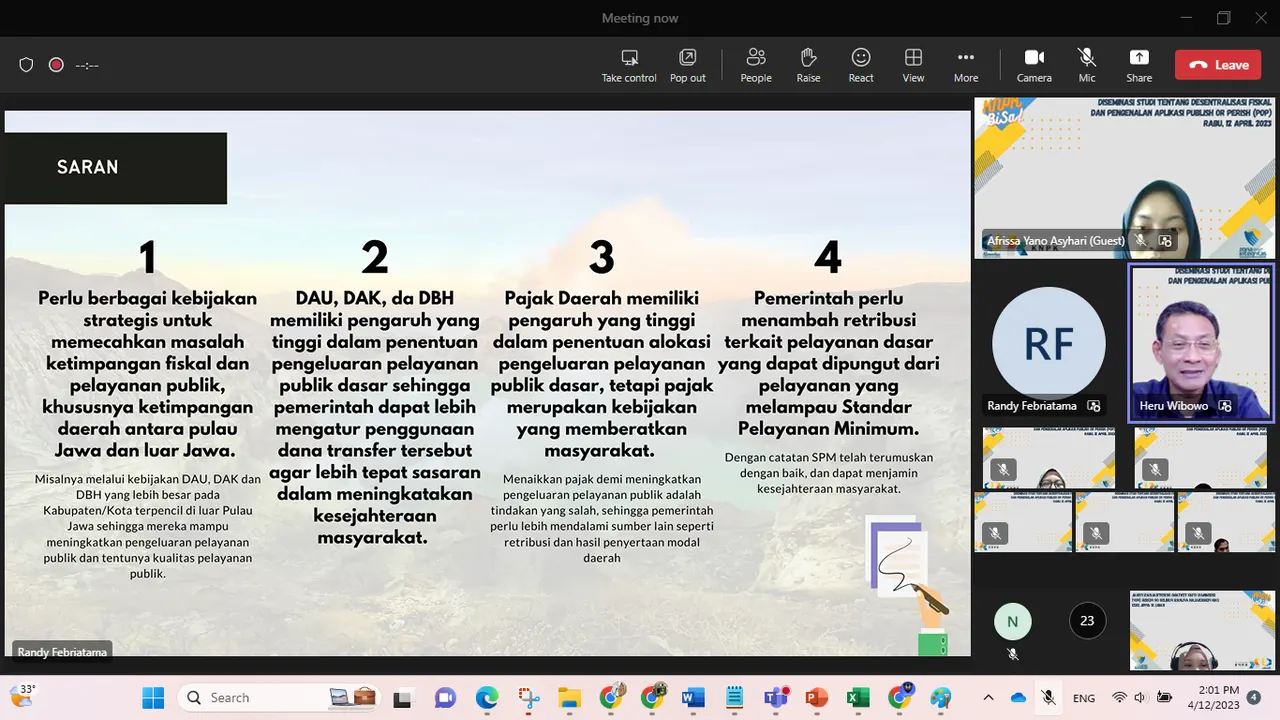The image size is (1280, 720).
Task: Open the View layout options
Action: pos(913,65)
